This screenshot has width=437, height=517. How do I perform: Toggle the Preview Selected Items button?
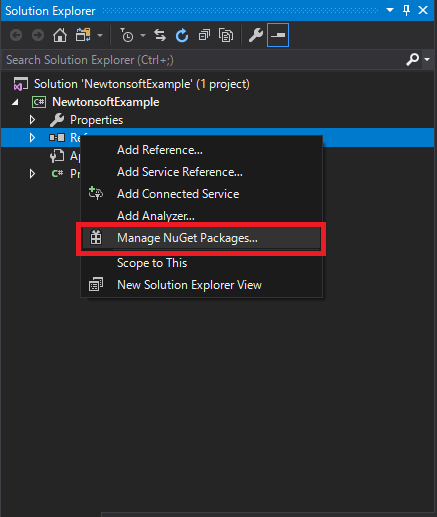(x=278, y=35)
